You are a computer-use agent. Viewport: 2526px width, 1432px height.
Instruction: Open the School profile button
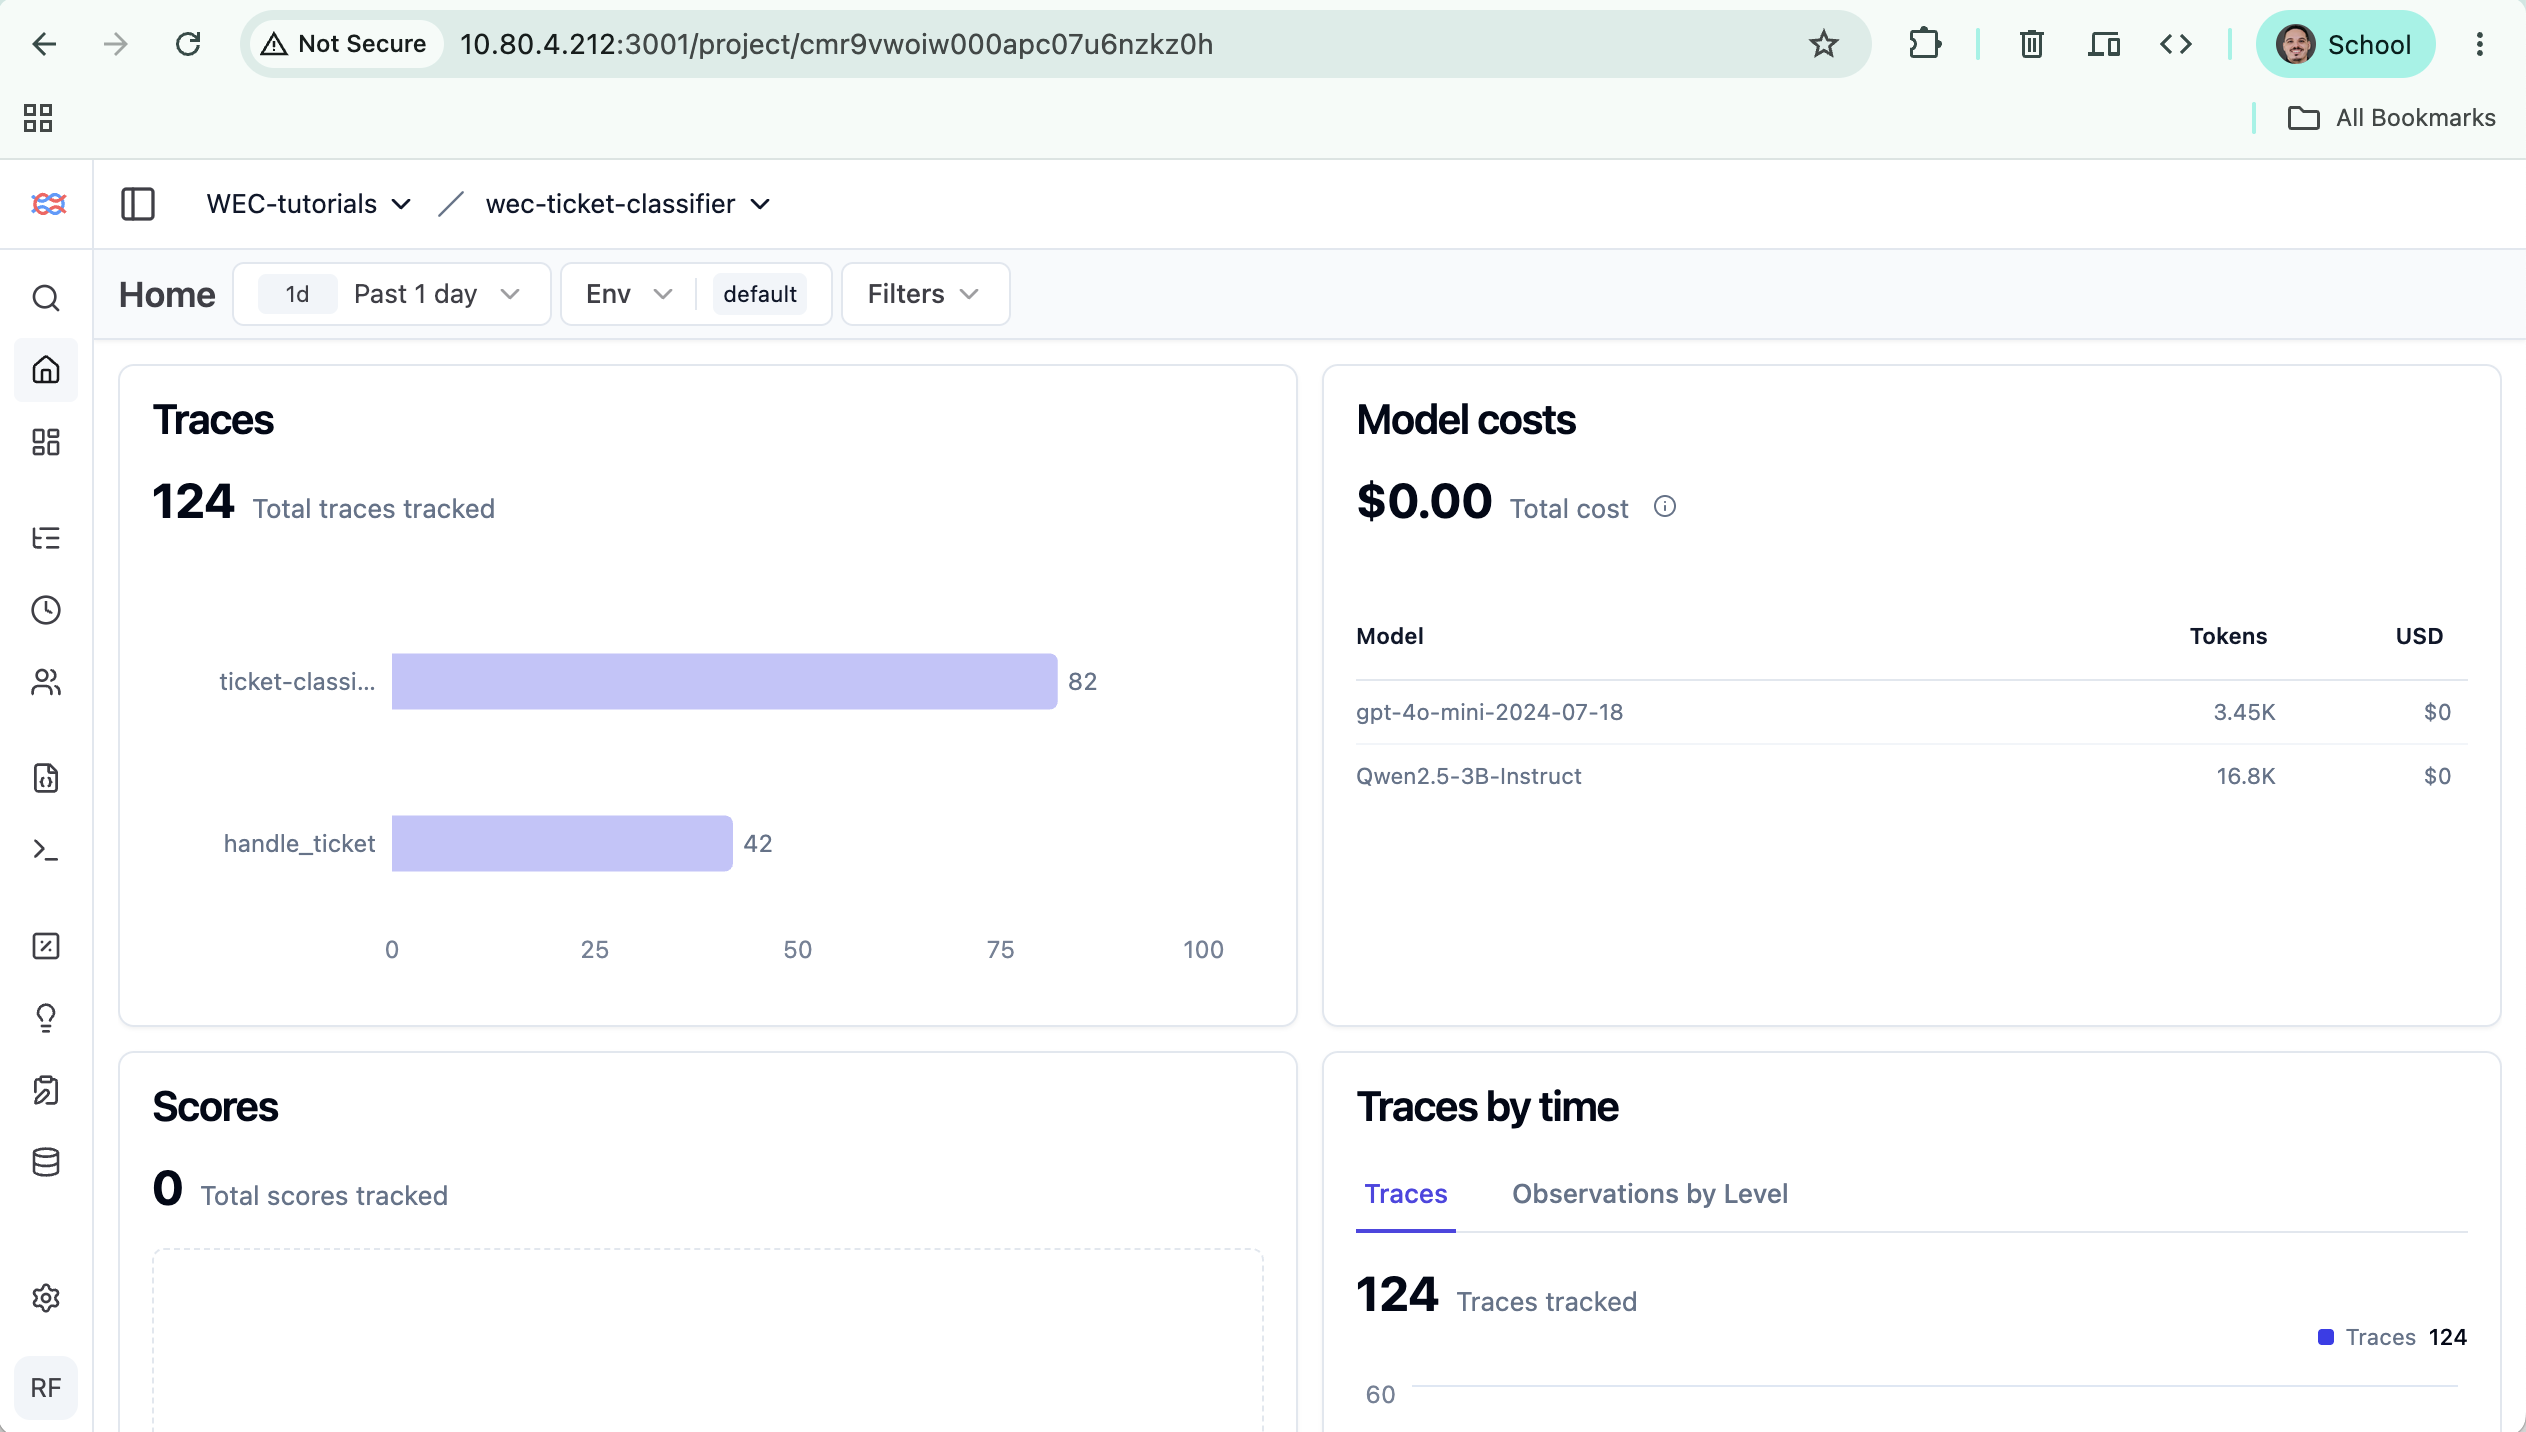[x=2345, y=44]
